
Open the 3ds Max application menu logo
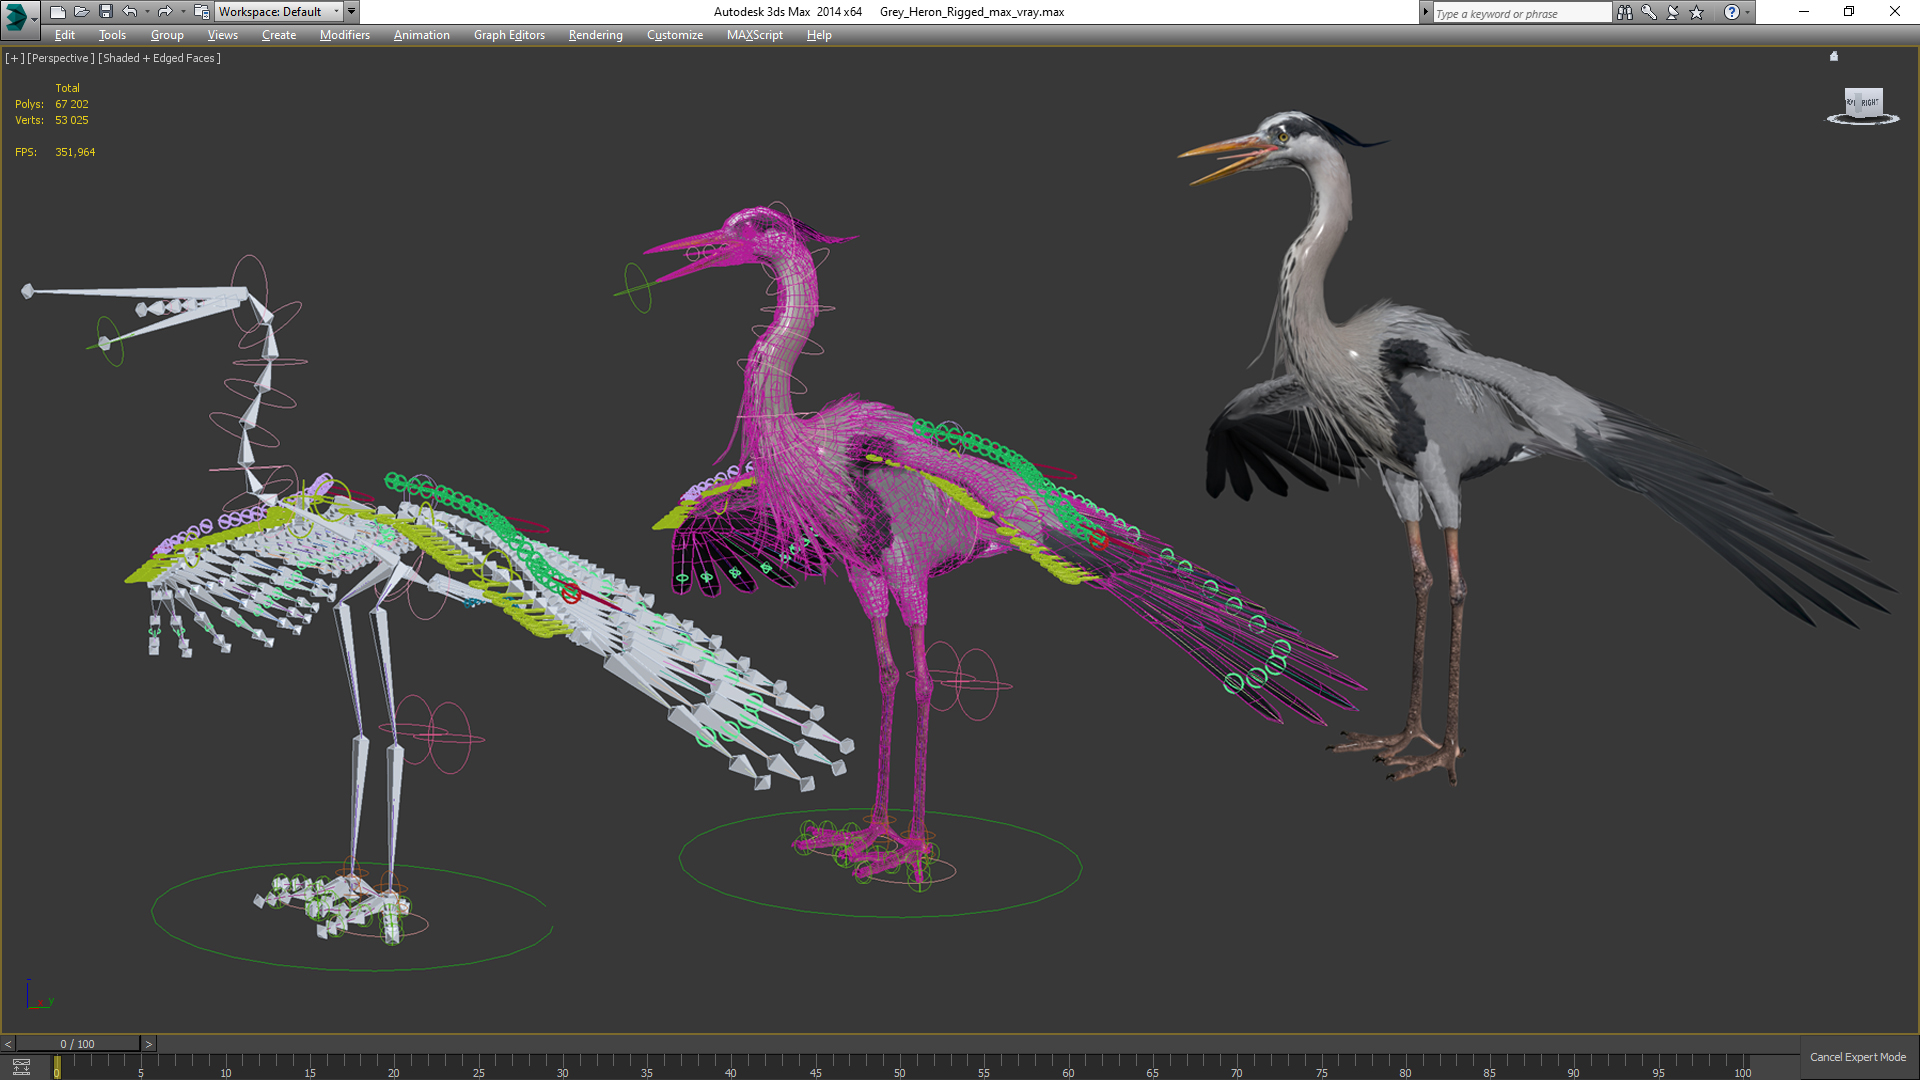coord(17,14)
